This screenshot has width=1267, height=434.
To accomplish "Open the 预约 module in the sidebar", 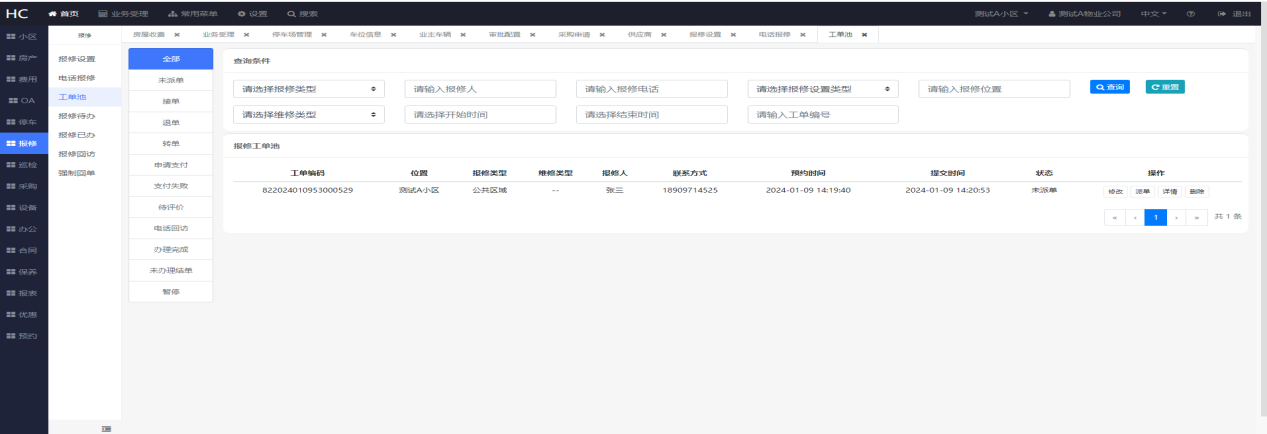I will point(23,335).
